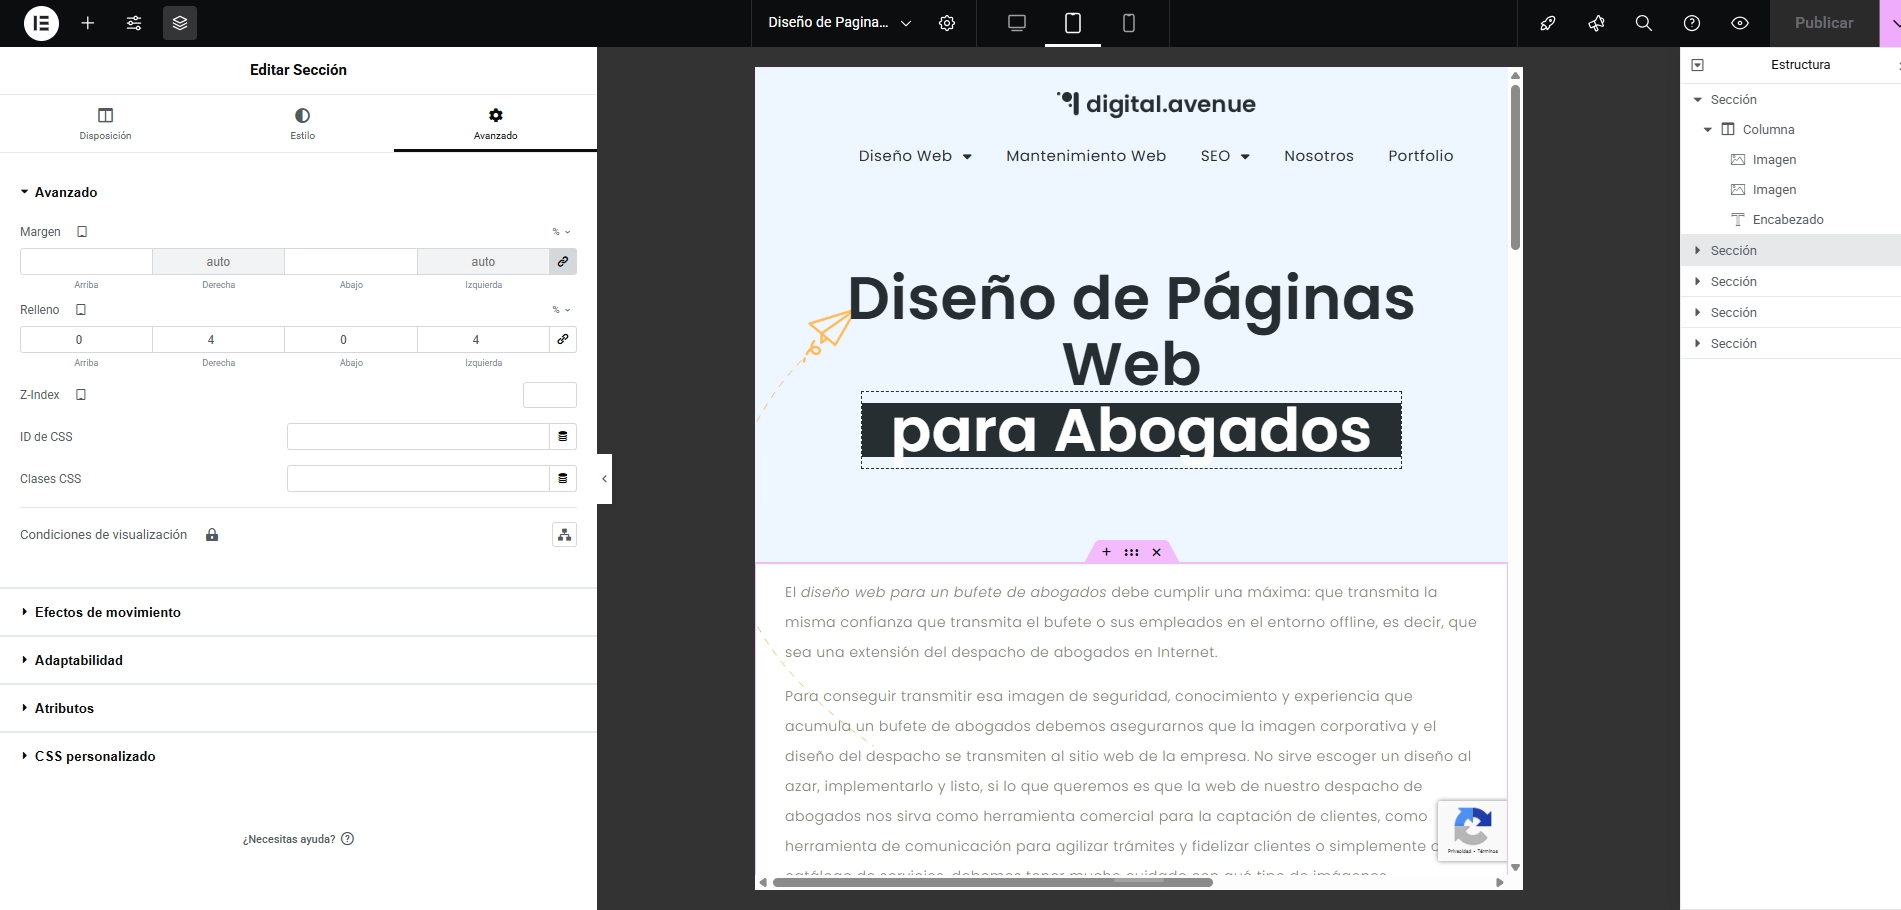Open the 'Diseño de Pagina...' page dropdown

click(x=836, y=22)
